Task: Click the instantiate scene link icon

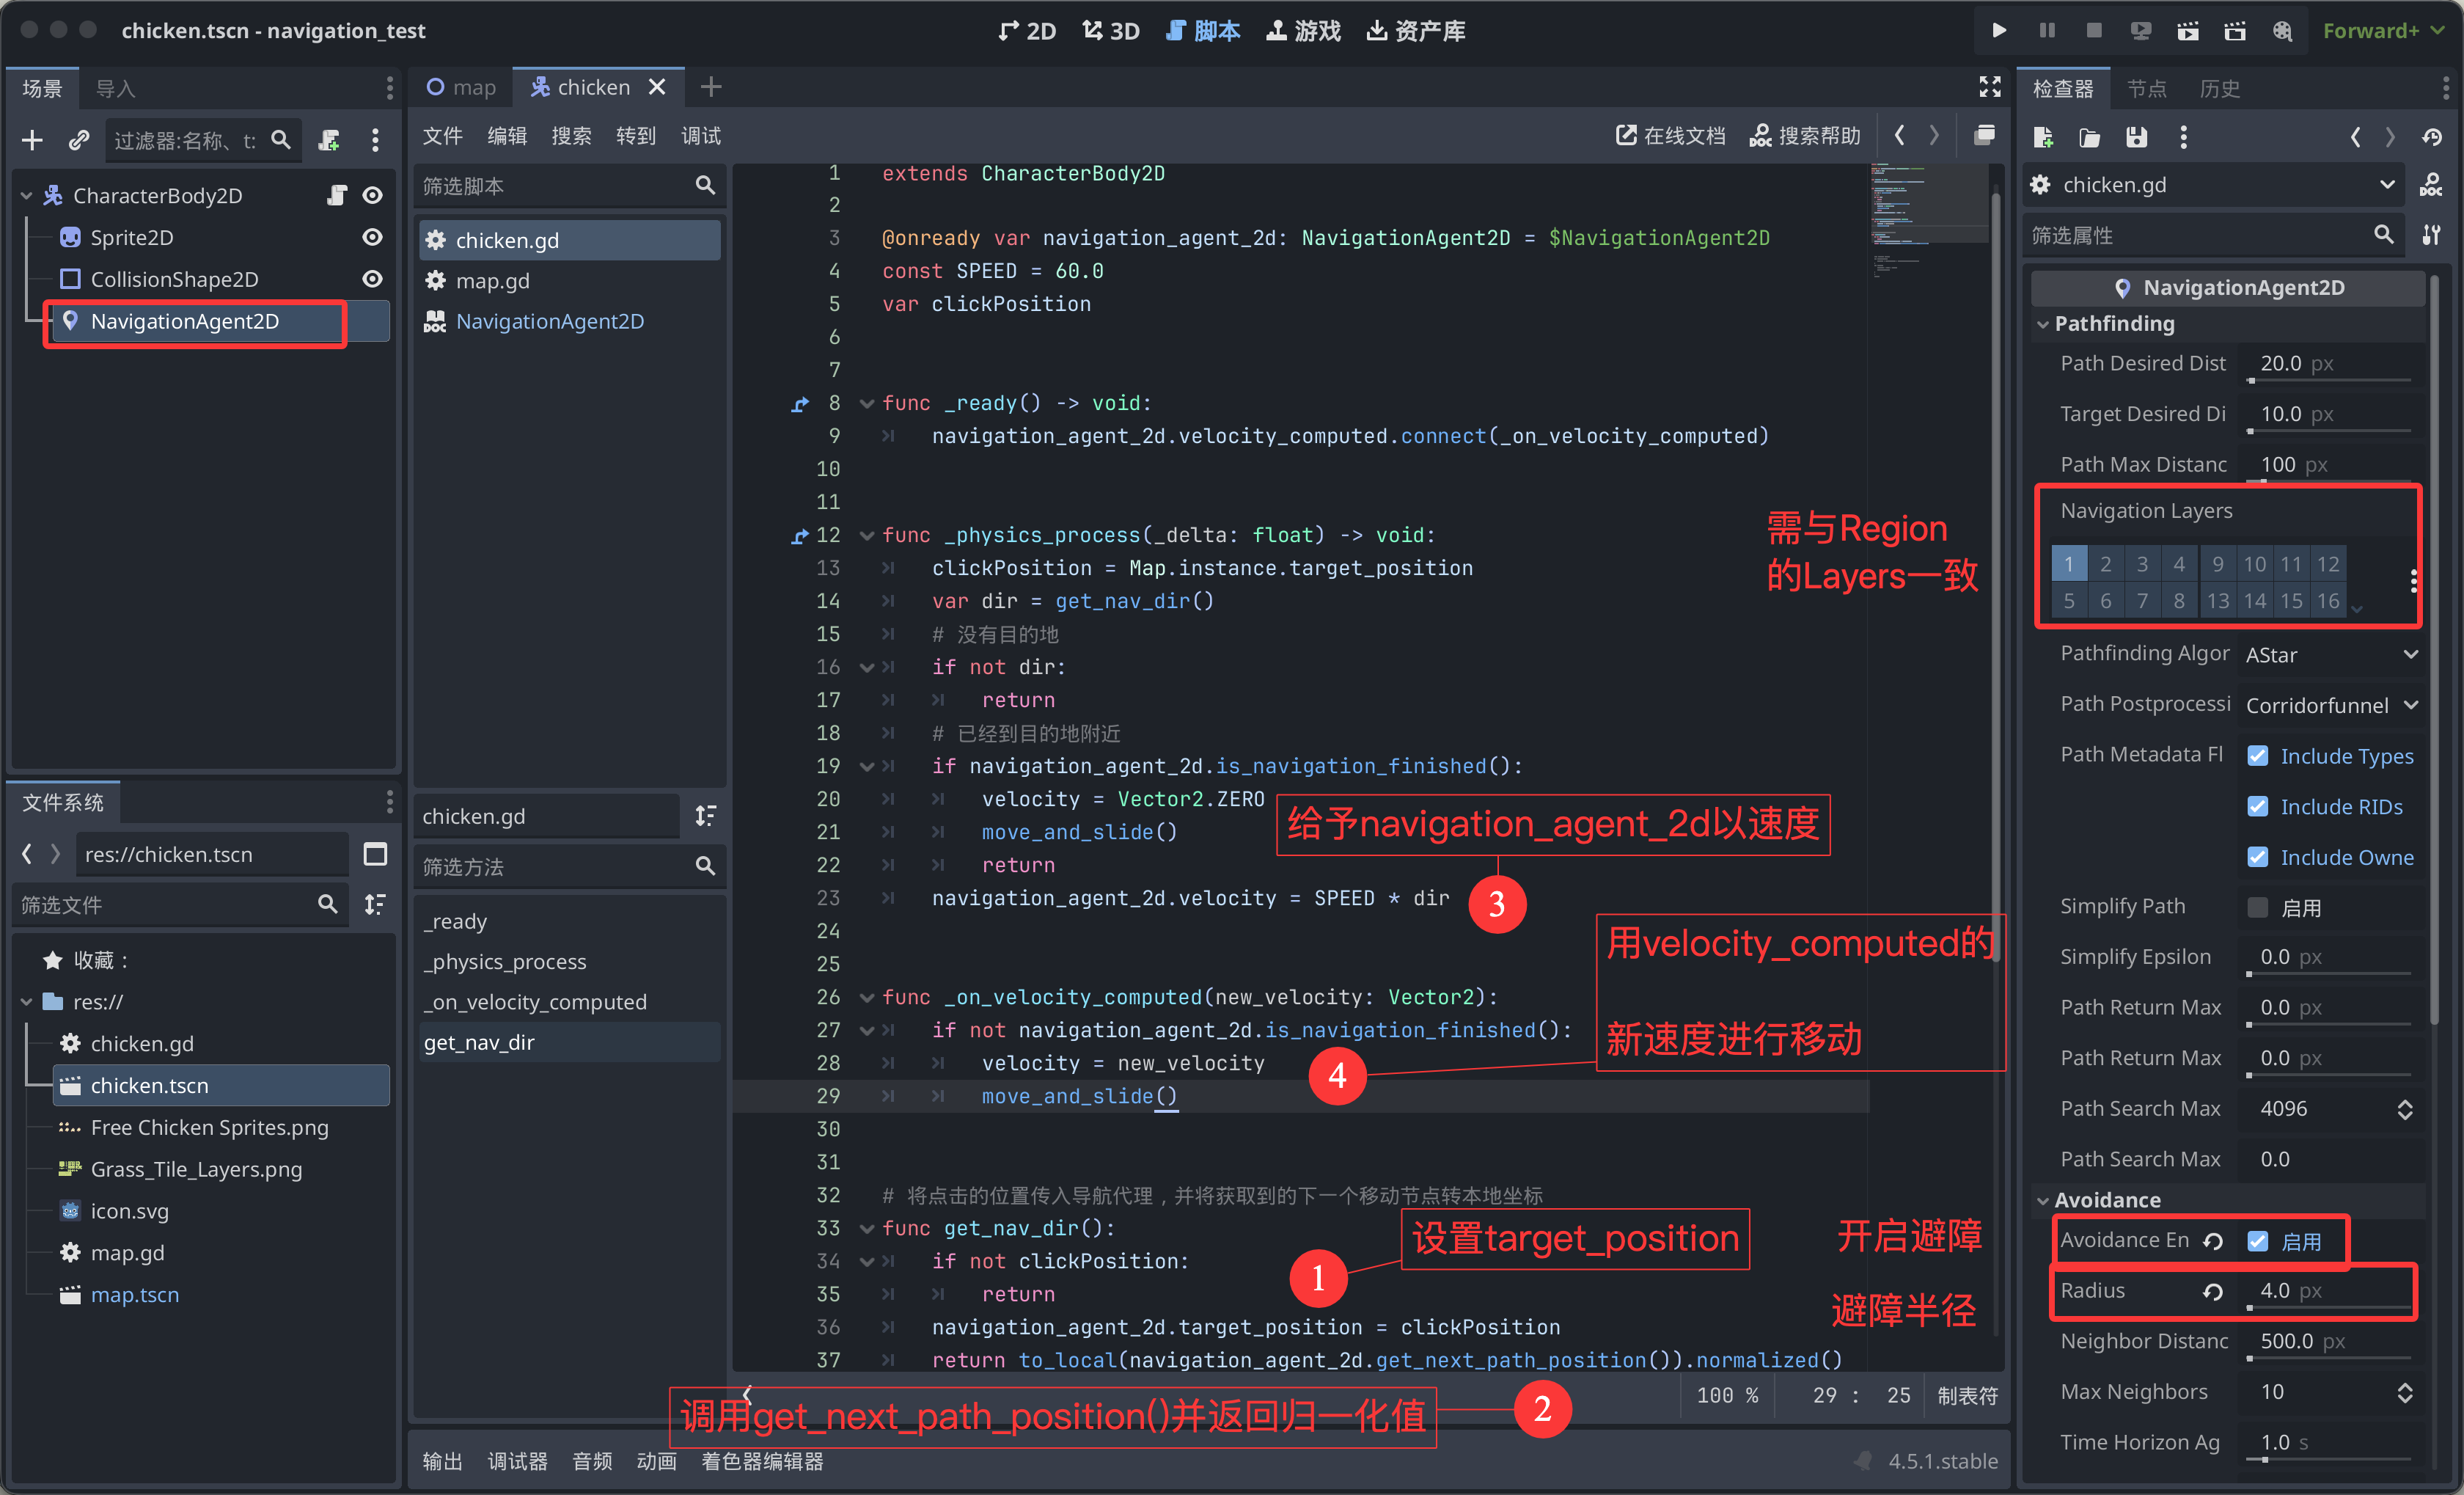Action: point(79,140)
